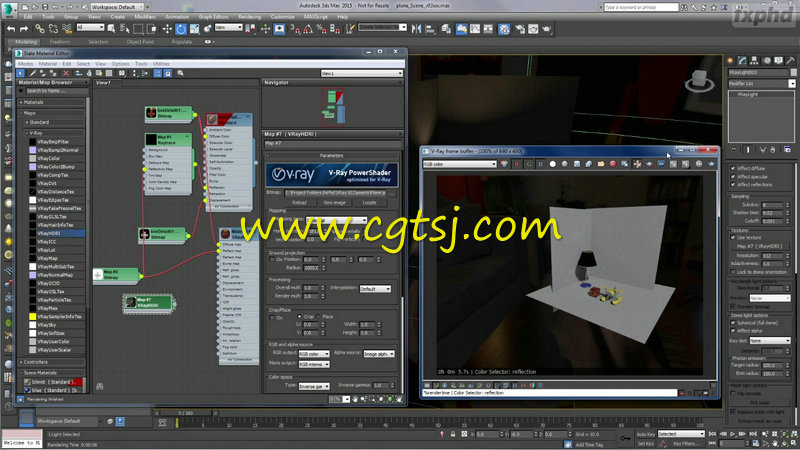This screenshot has width=800, height=450.
Task: Toggle the Affect specular checkbox
Action: [x=733, y=176]
